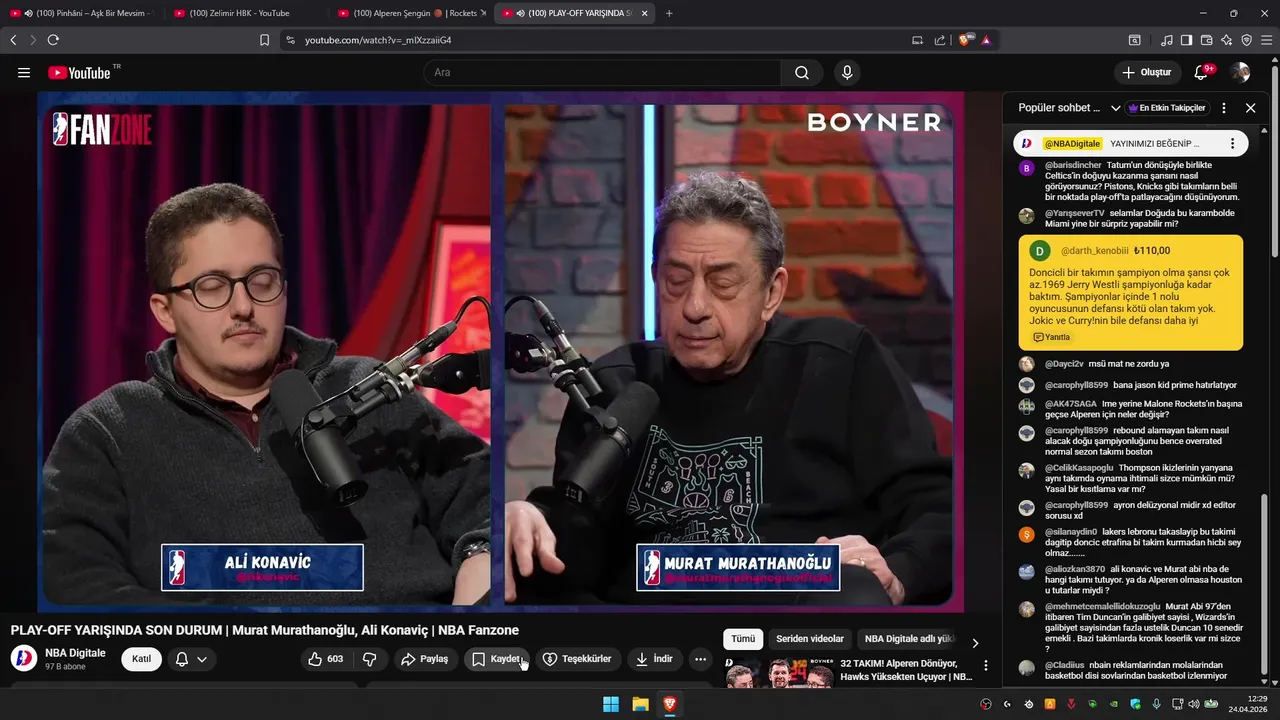Open the NBA Digitale channel avatar
The height and width of the screenshot is (720, 1280).
(23, 658)
